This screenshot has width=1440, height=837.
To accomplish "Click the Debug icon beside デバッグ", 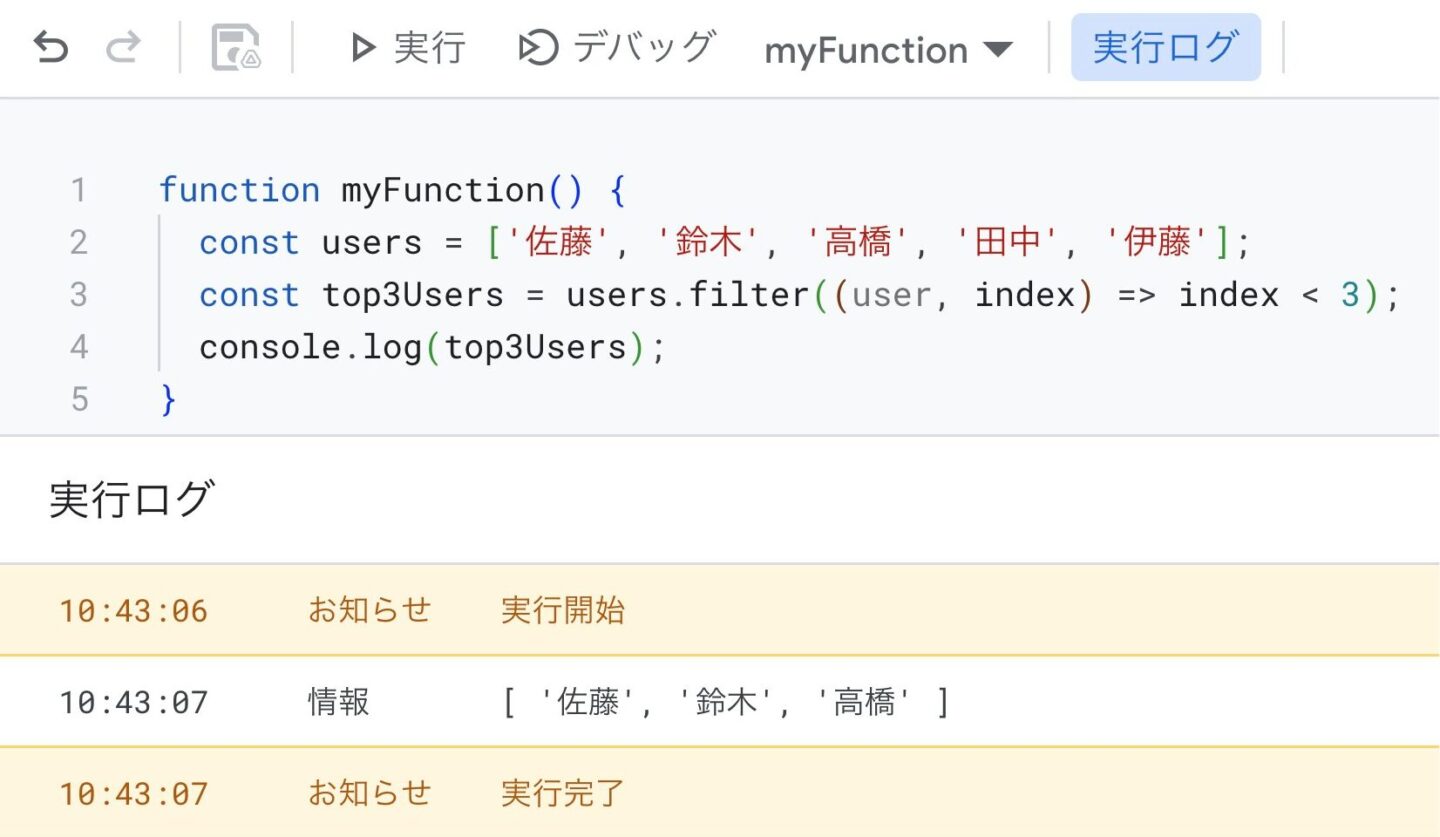I will 536,46.
